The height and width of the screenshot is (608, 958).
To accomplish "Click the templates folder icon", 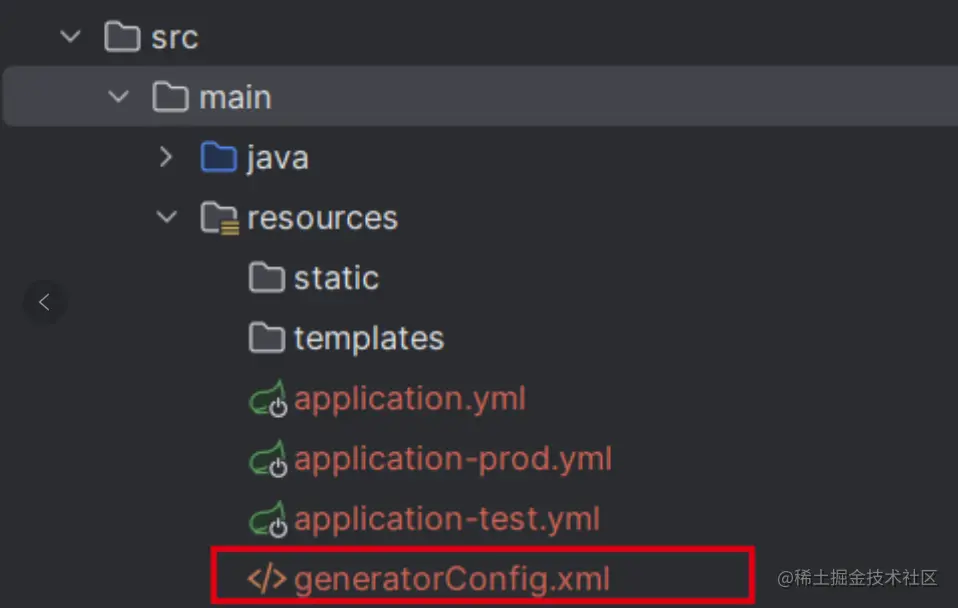I will pos(266,338).
